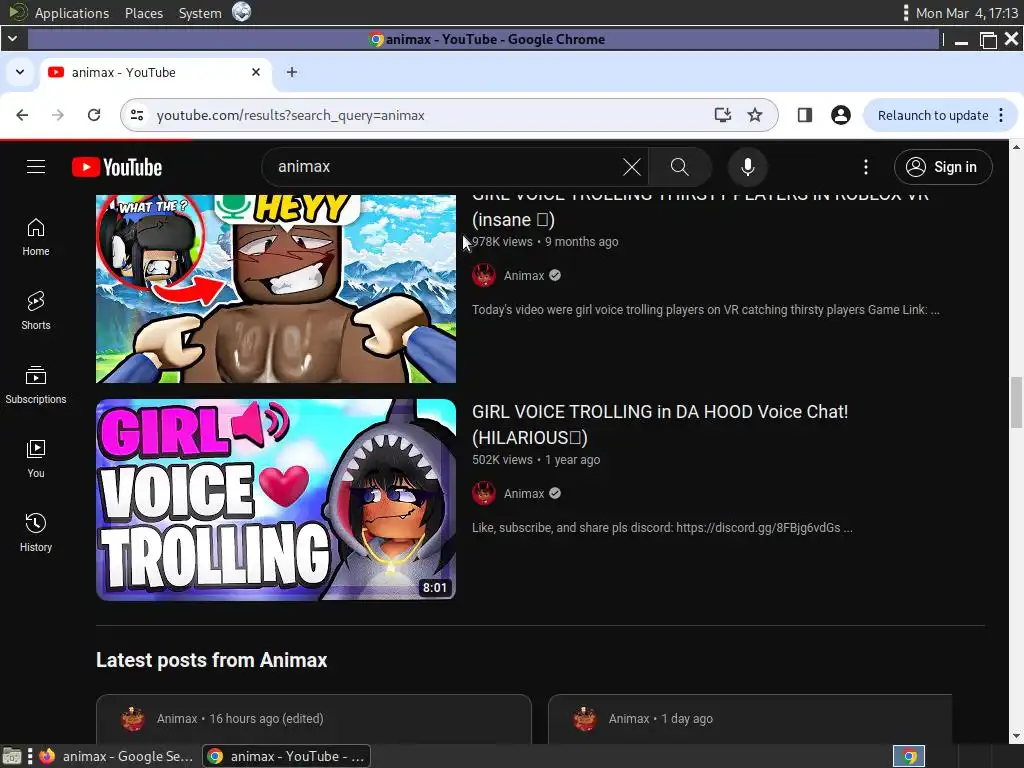Click the Animax channel avatar under 978K views video

tap(484, 276)
